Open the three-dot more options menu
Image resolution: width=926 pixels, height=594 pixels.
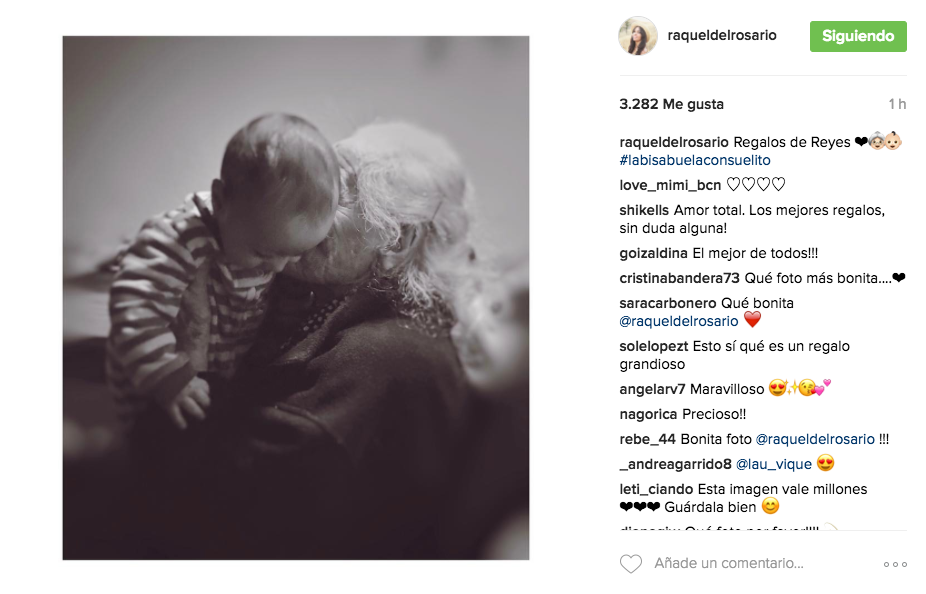tap(895, 564)
